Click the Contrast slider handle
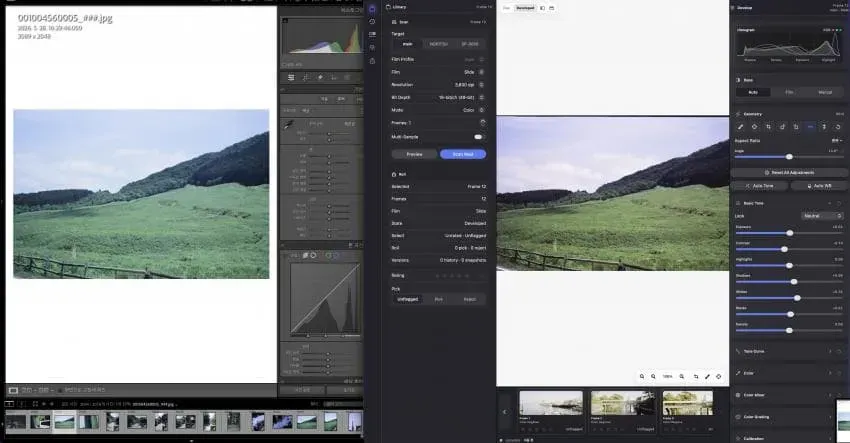The image size is (850, 443). click(784, 249)
